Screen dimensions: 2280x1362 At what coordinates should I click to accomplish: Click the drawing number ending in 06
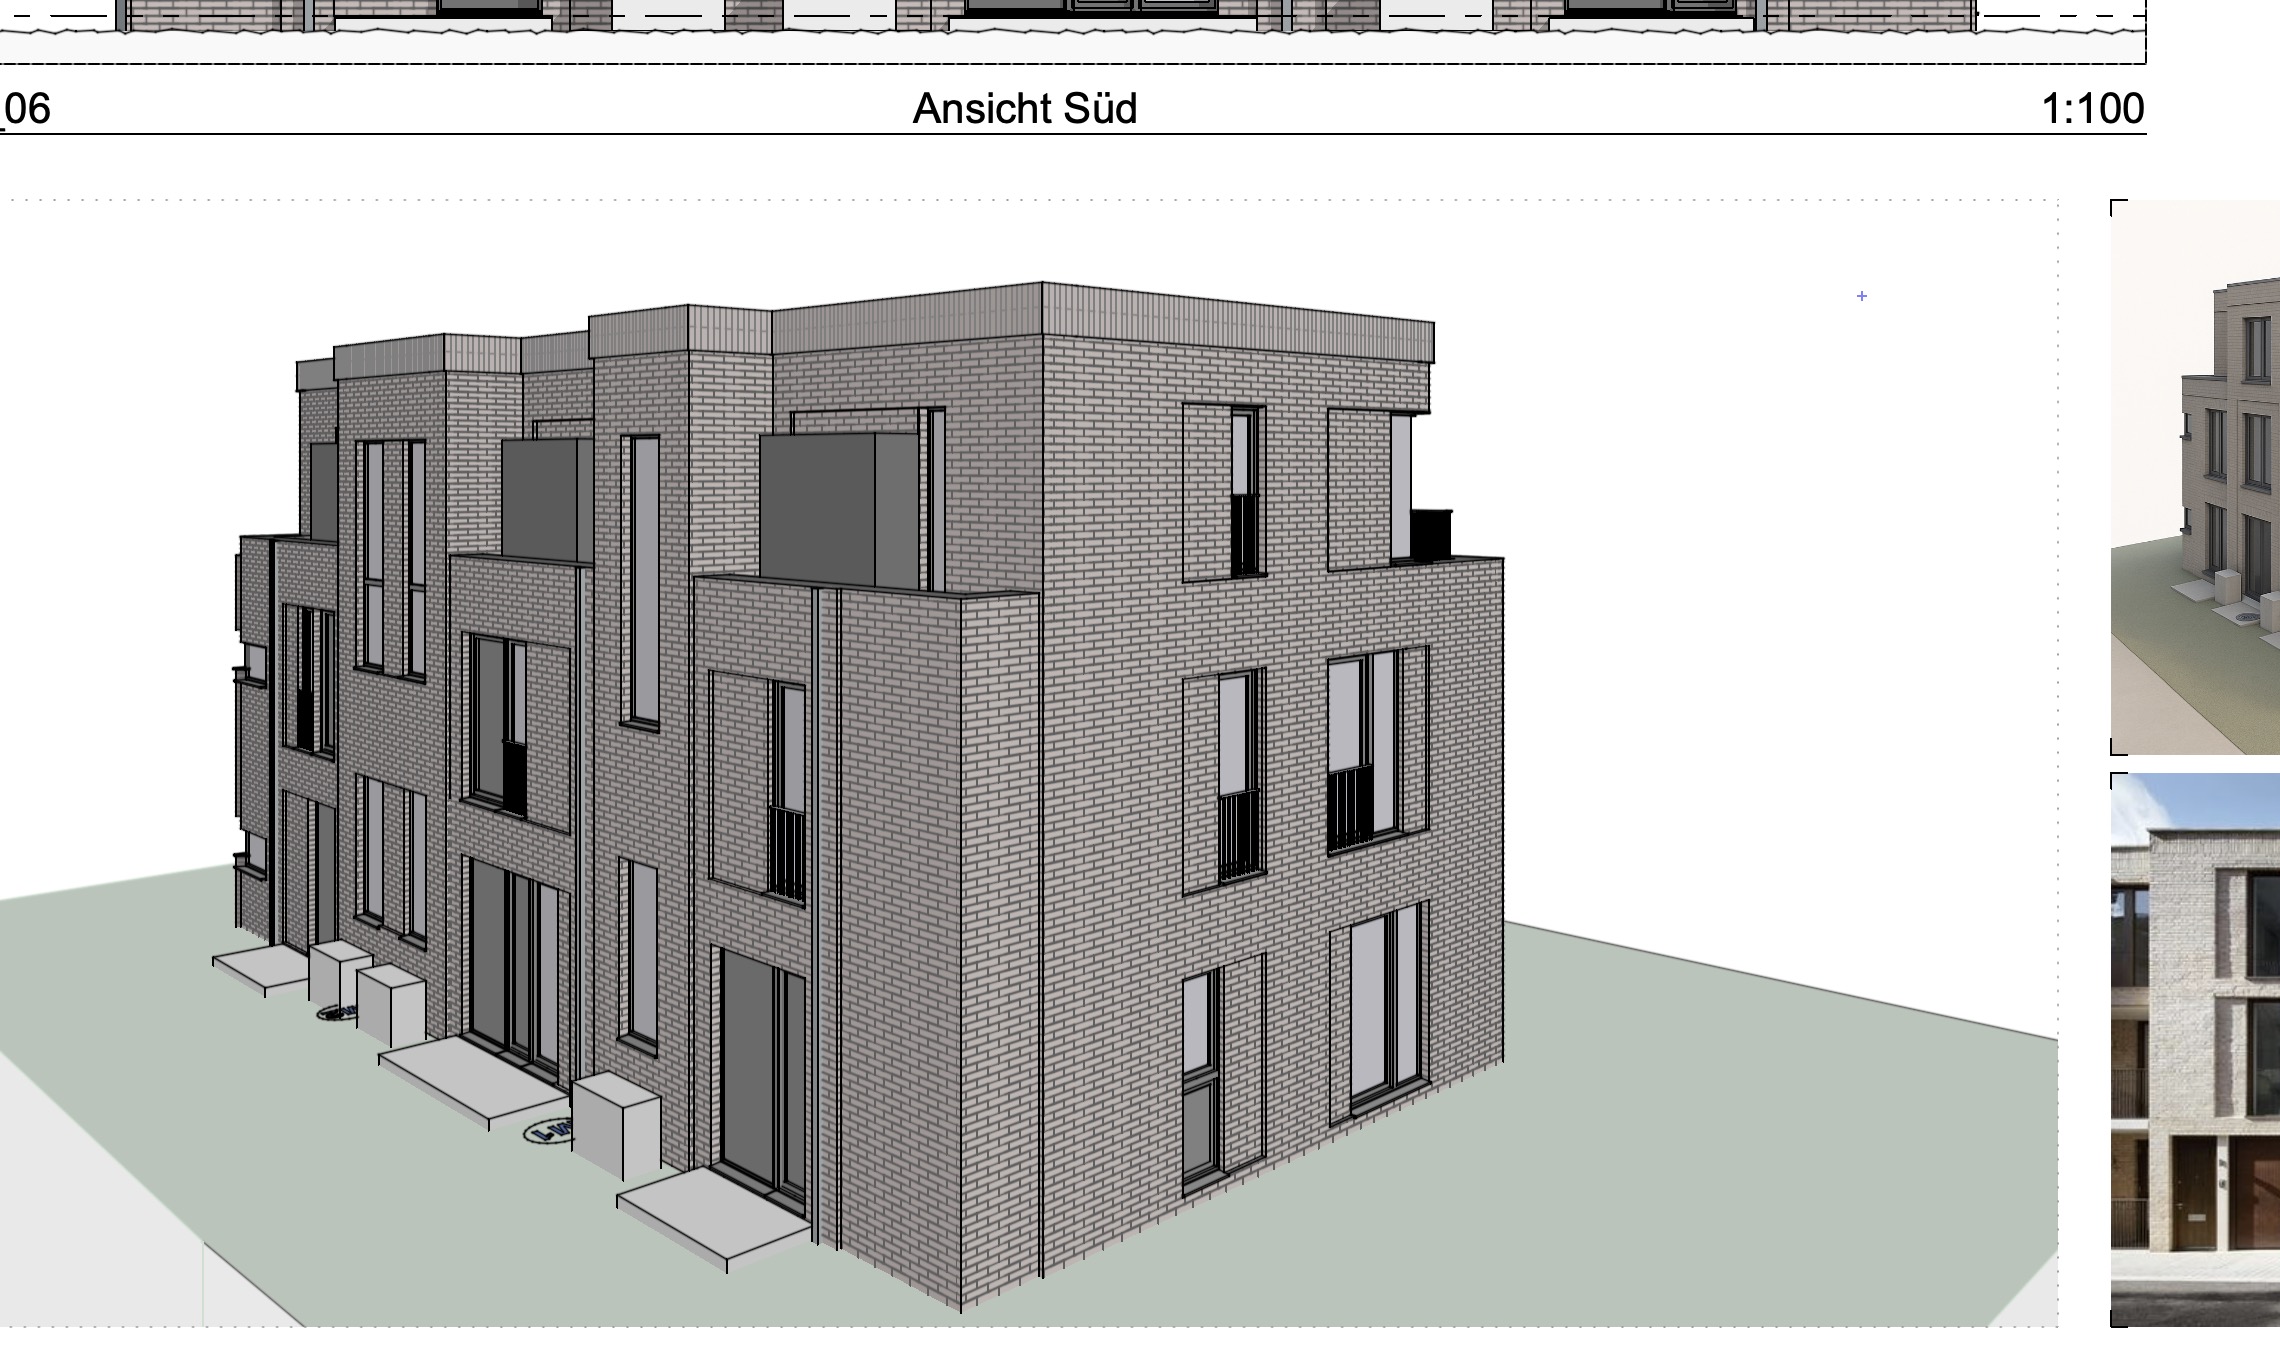(27, 109)
